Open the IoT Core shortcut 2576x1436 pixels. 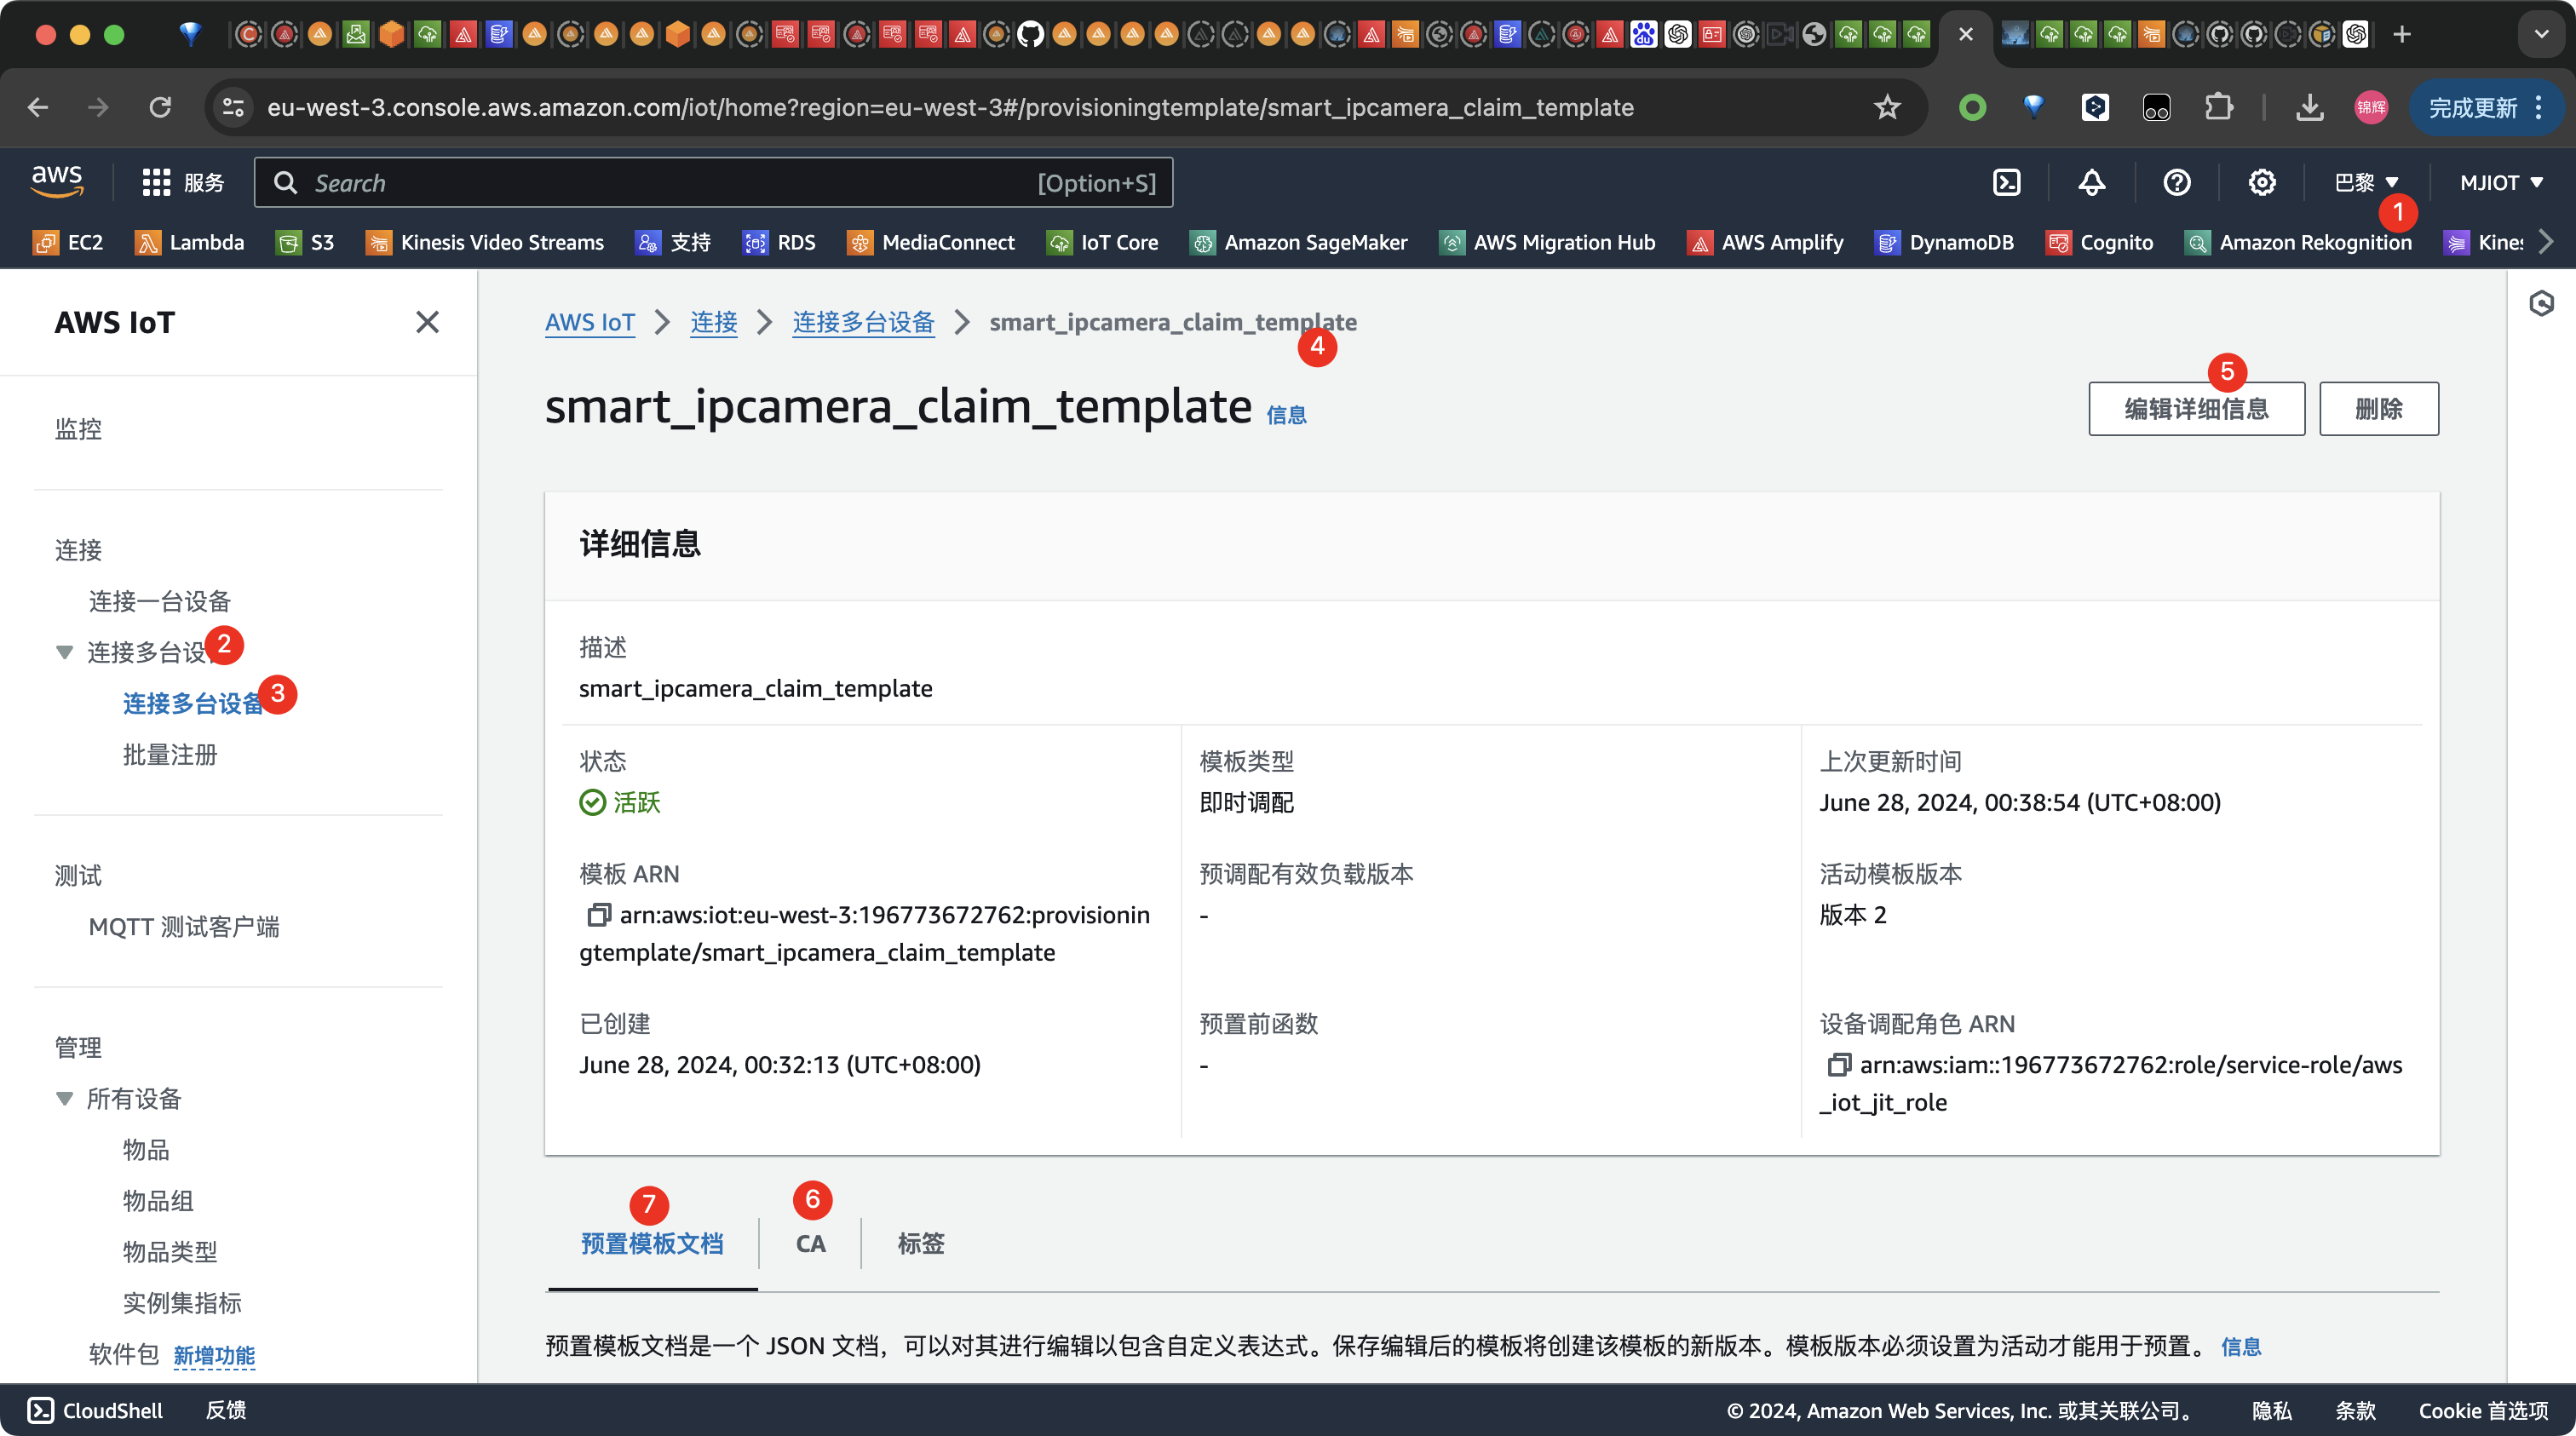(x=1102, y=242)
